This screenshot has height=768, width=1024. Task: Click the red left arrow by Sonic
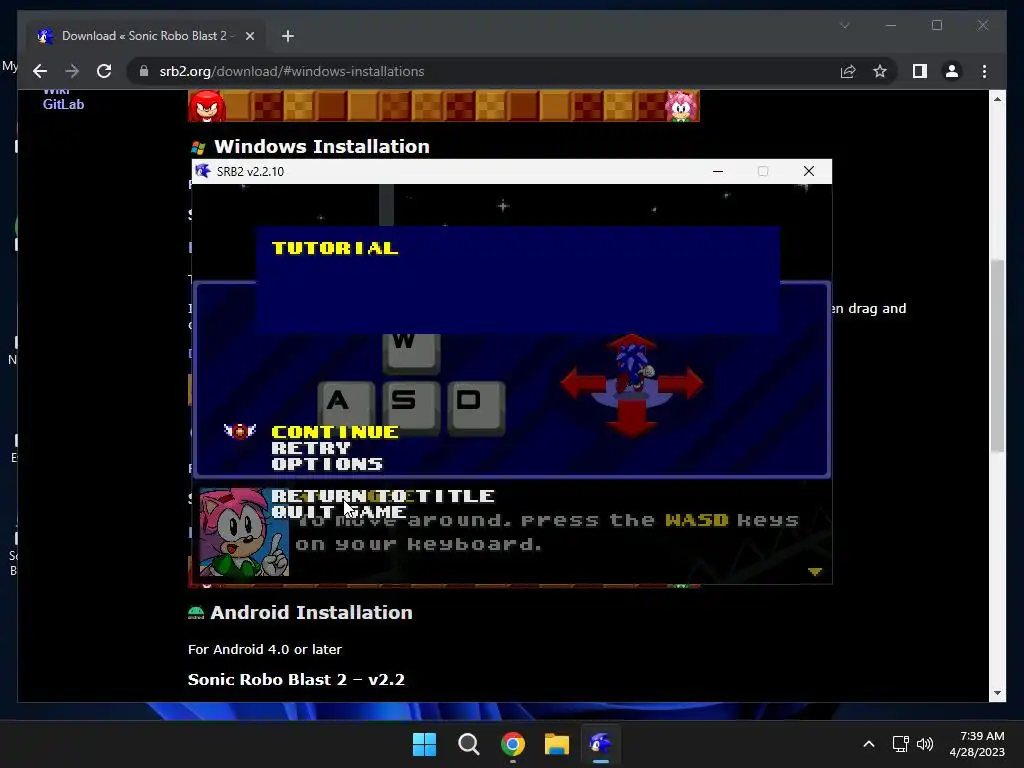(583, 383)
